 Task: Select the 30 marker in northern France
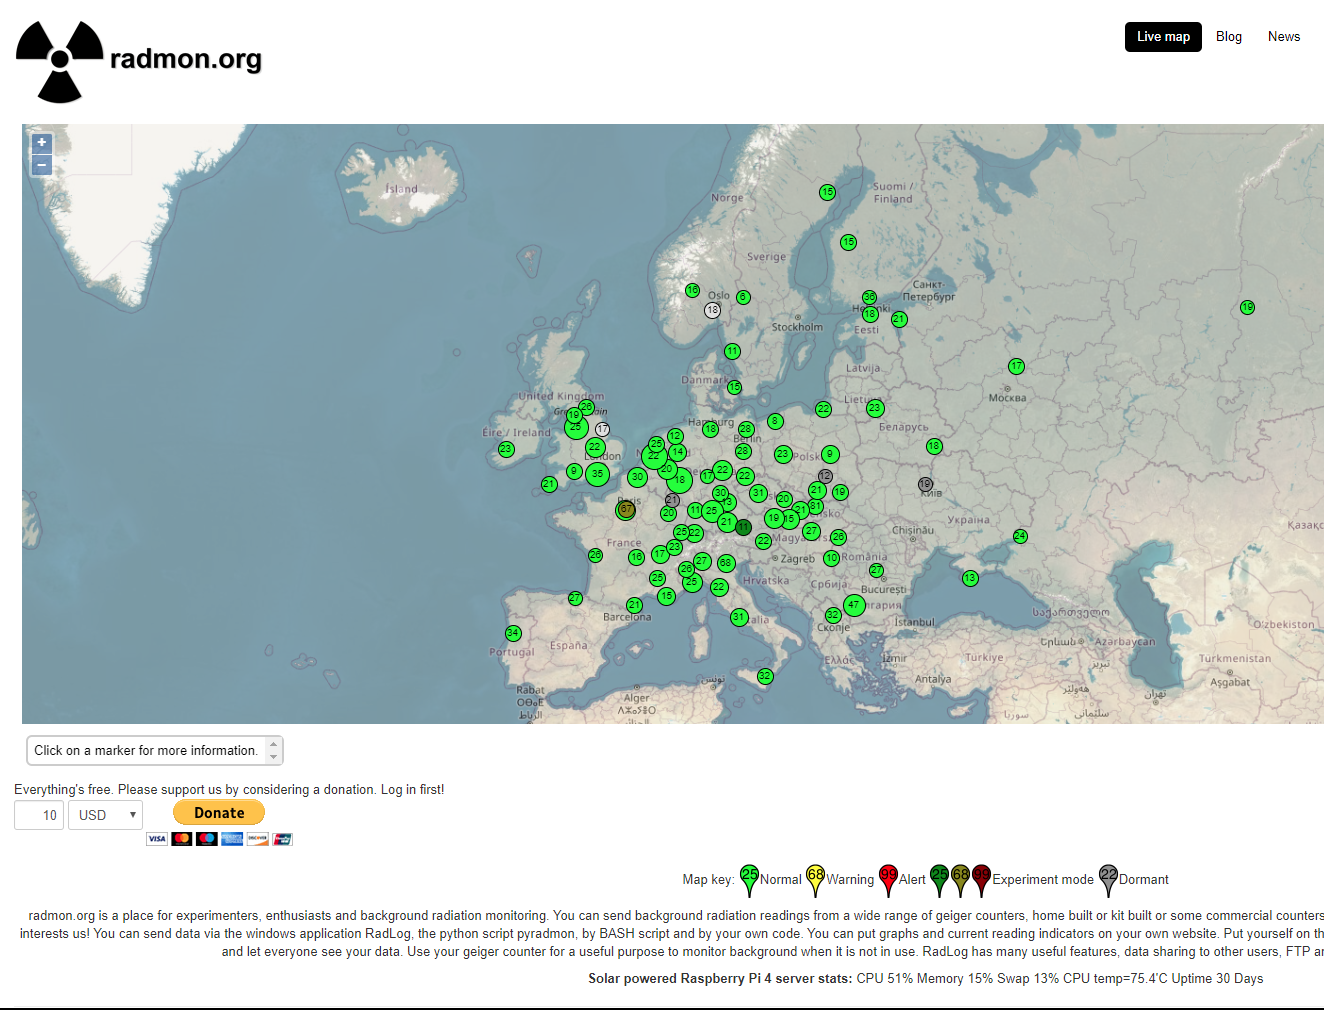coord(637,477)
